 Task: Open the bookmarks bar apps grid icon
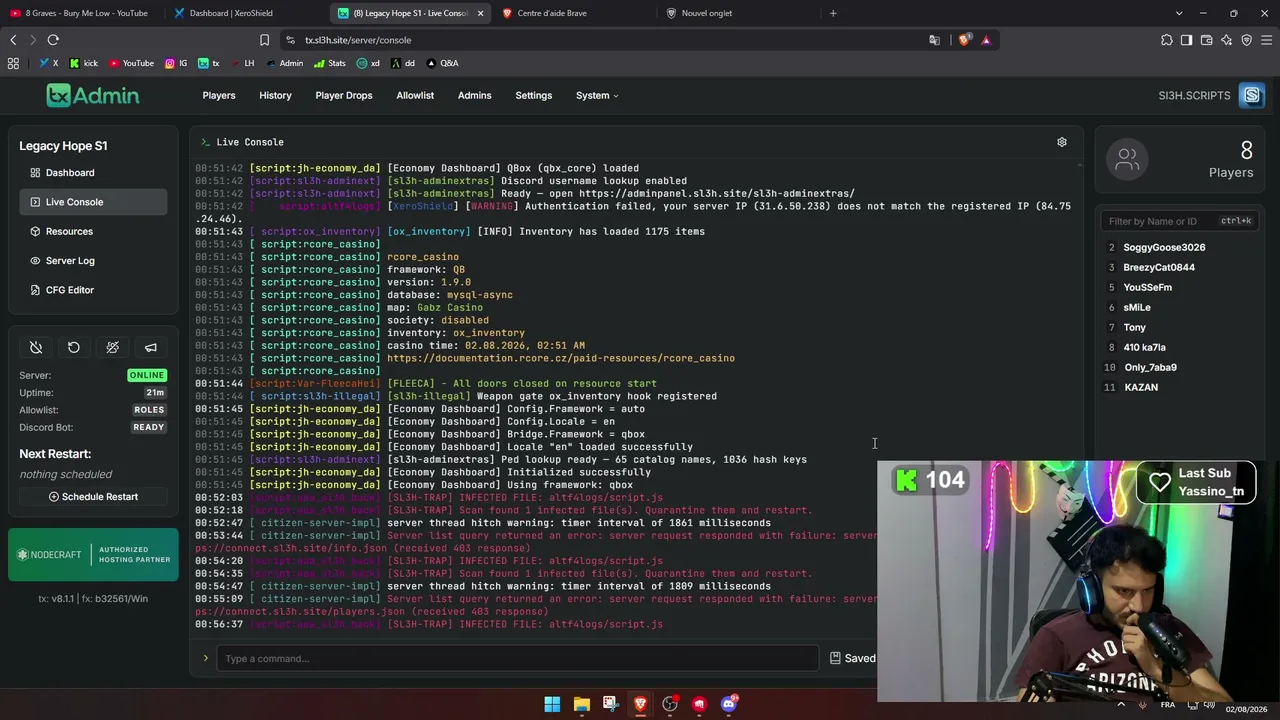click(x=13, y=63)
